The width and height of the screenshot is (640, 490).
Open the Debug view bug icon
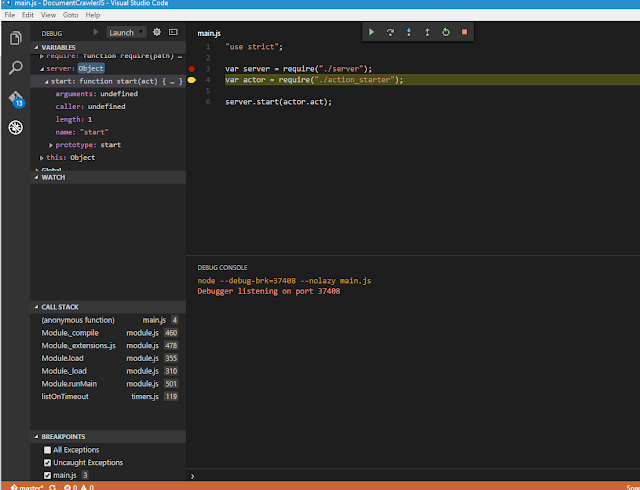[16, 127]
